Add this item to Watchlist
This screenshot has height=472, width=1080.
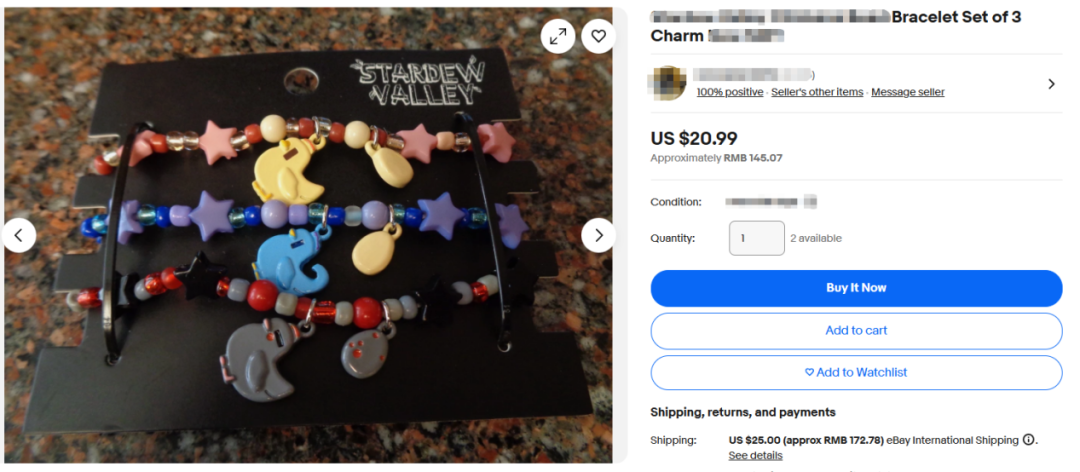(856, 373)
